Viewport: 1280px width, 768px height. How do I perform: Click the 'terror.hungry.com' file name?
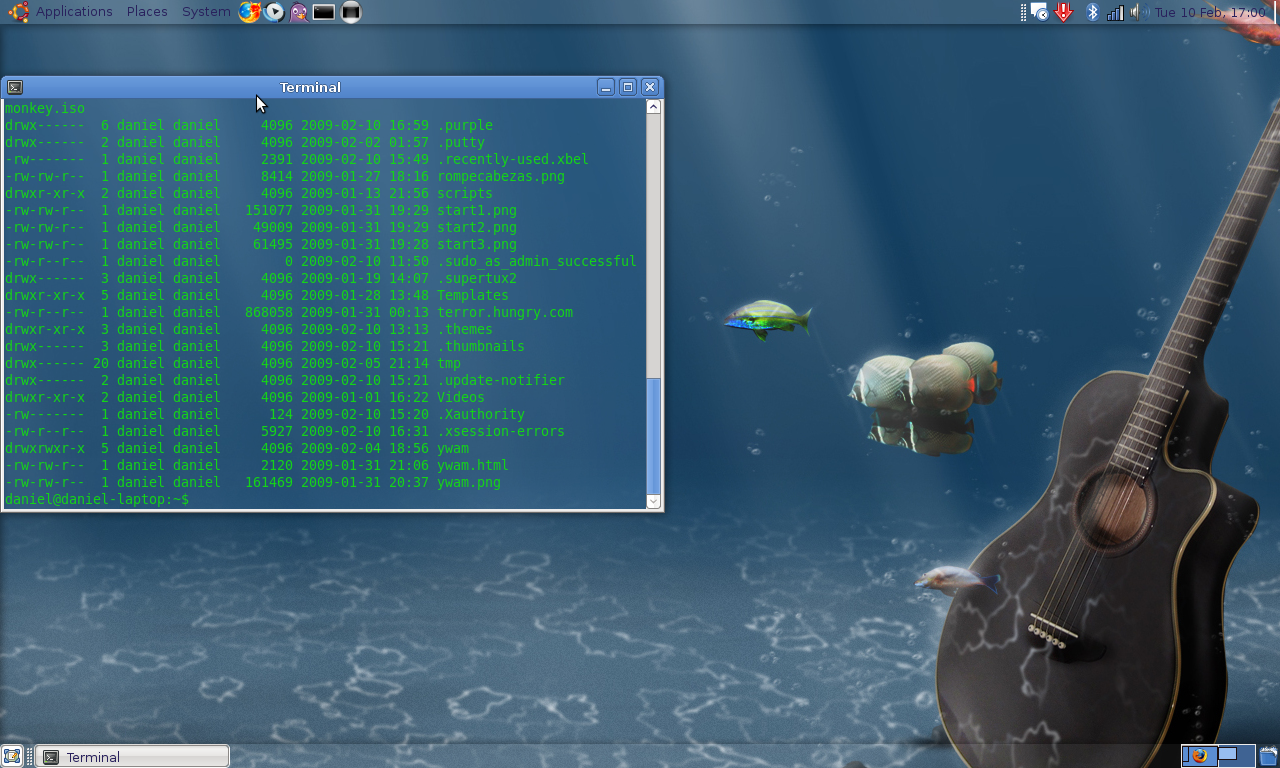pos(505,312)
